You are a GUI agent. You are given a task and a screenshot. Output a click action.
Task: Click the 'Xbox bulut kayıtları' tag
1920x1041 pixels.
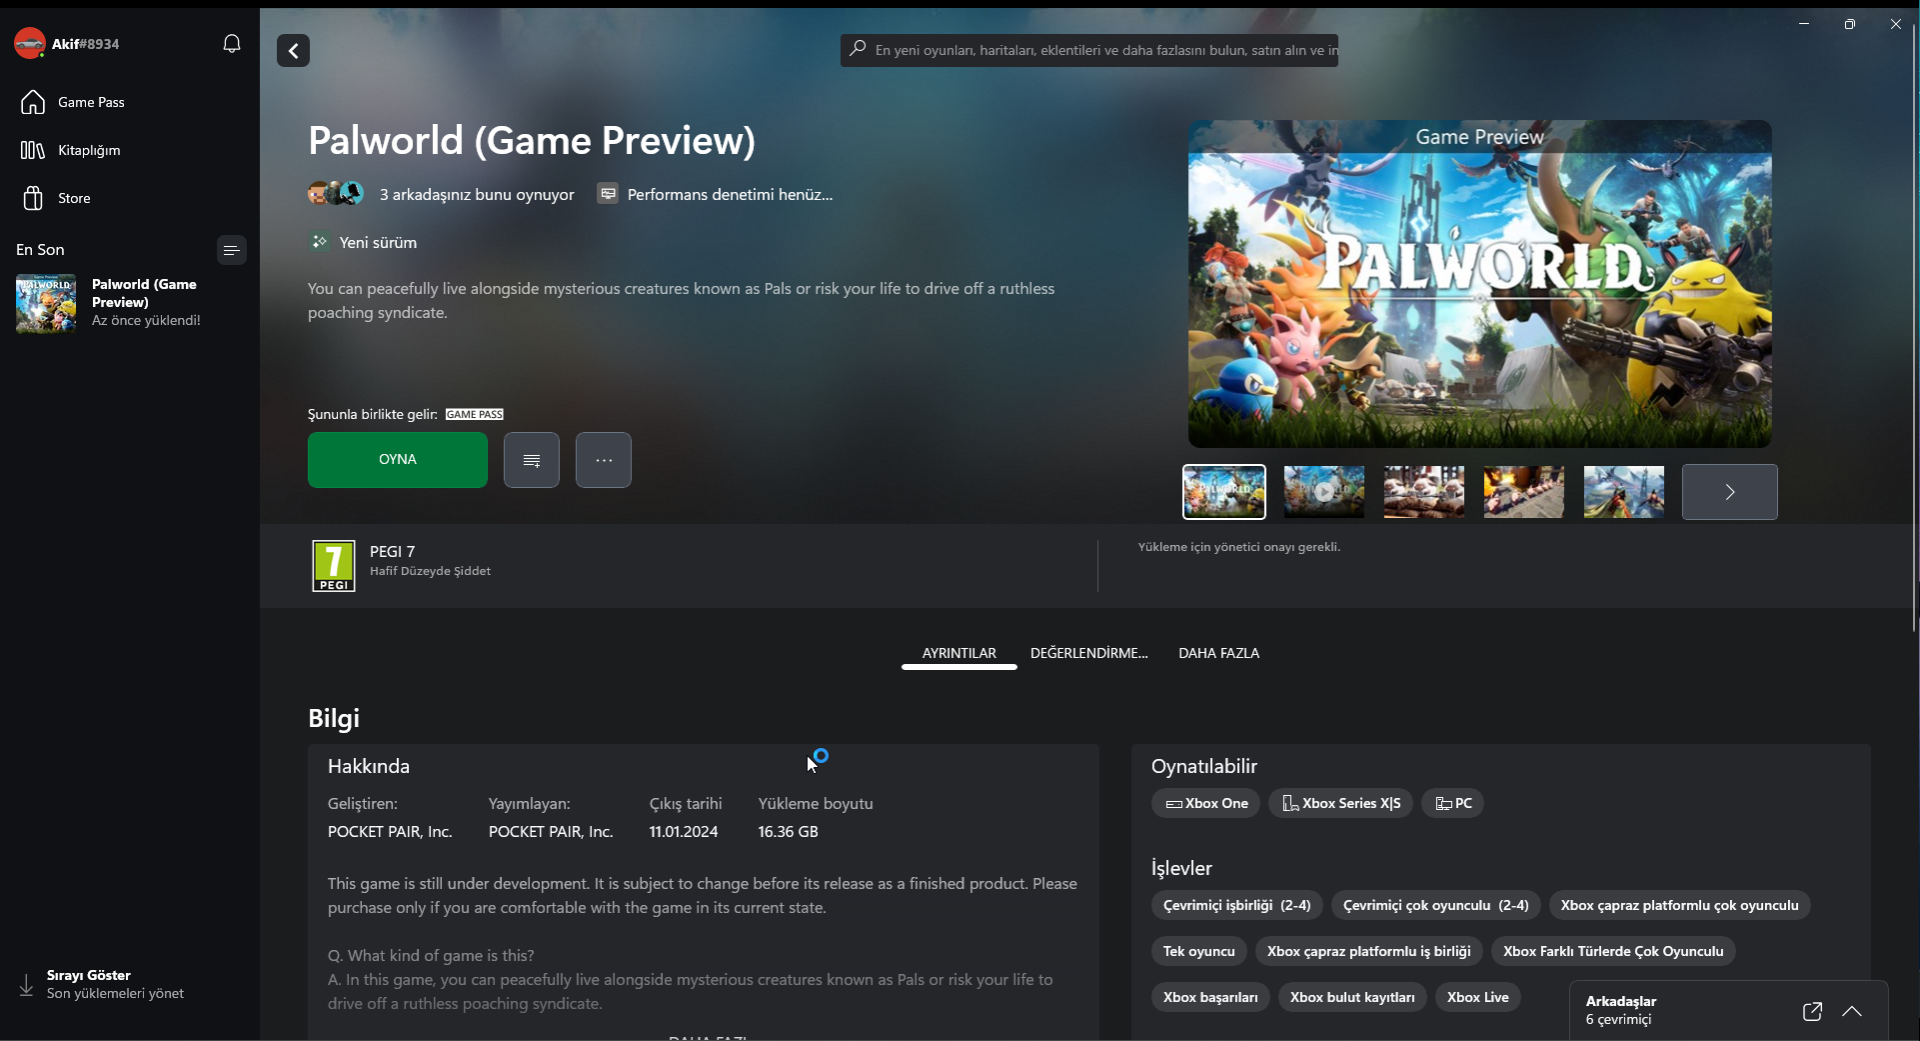click(1352, 997)
